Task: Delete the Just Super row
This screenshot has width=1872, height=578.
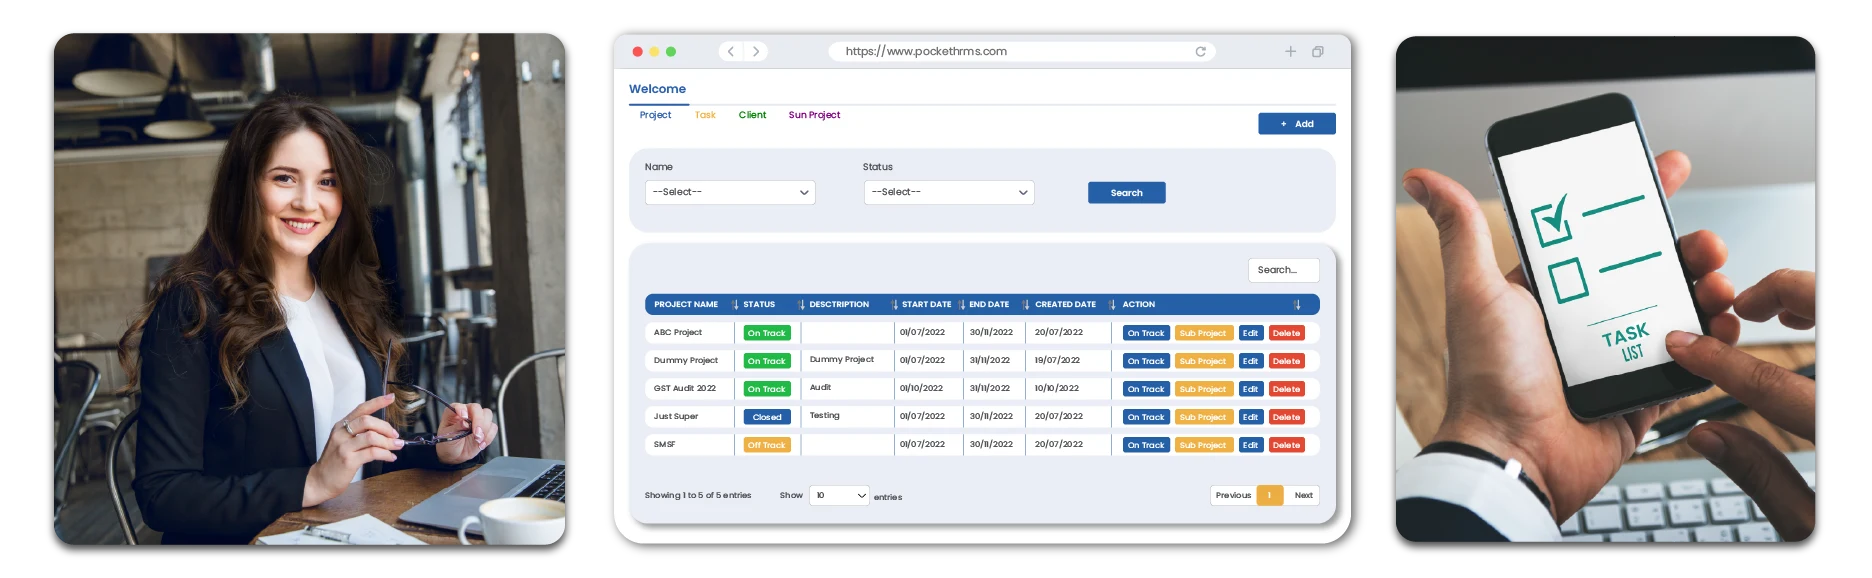Action: point(1286,417)
